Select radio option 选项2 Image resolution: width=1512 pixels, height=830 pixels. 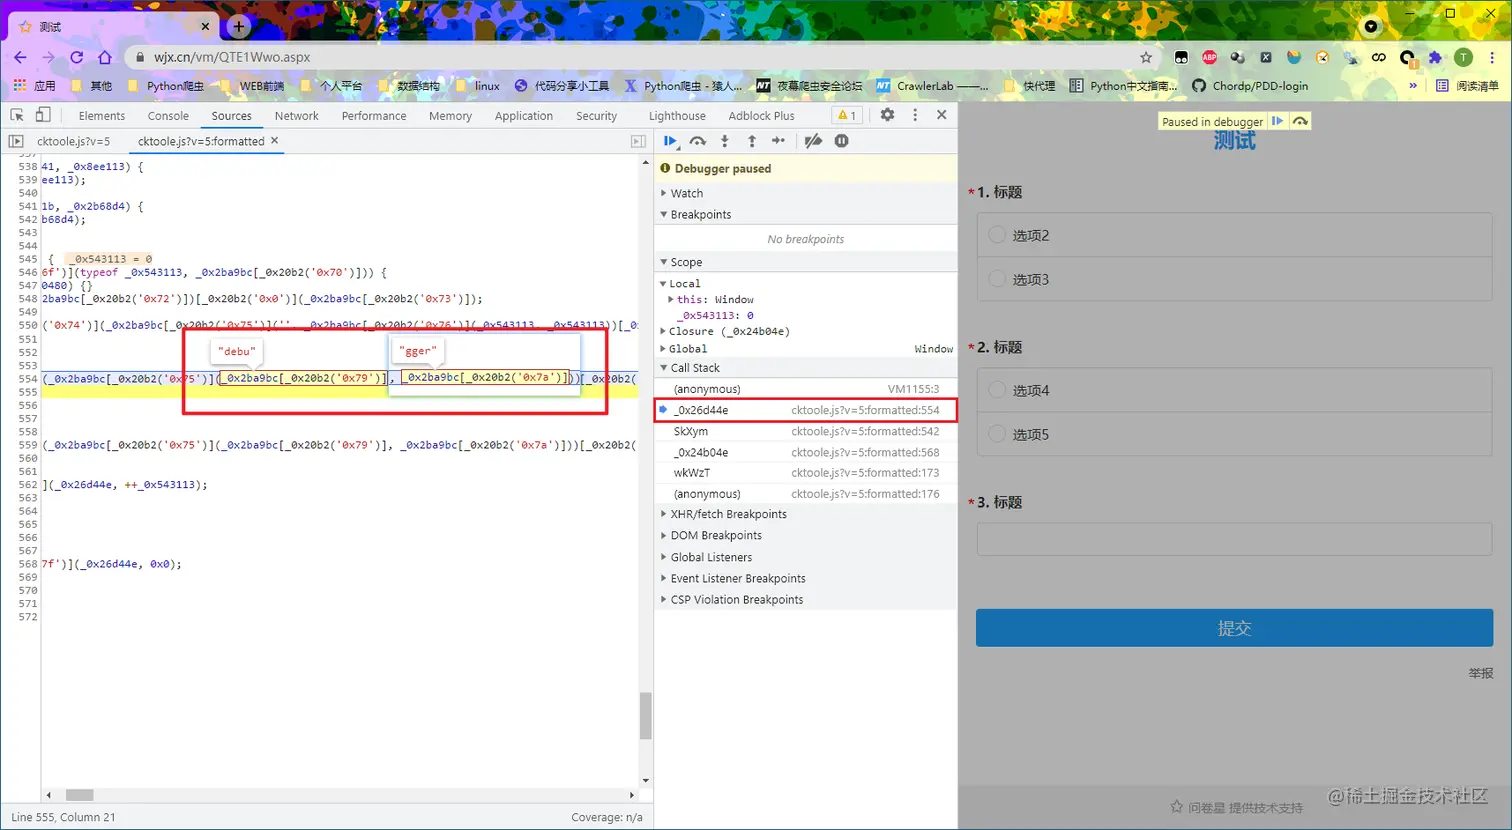pyautogui.click(x=997, y=235)
